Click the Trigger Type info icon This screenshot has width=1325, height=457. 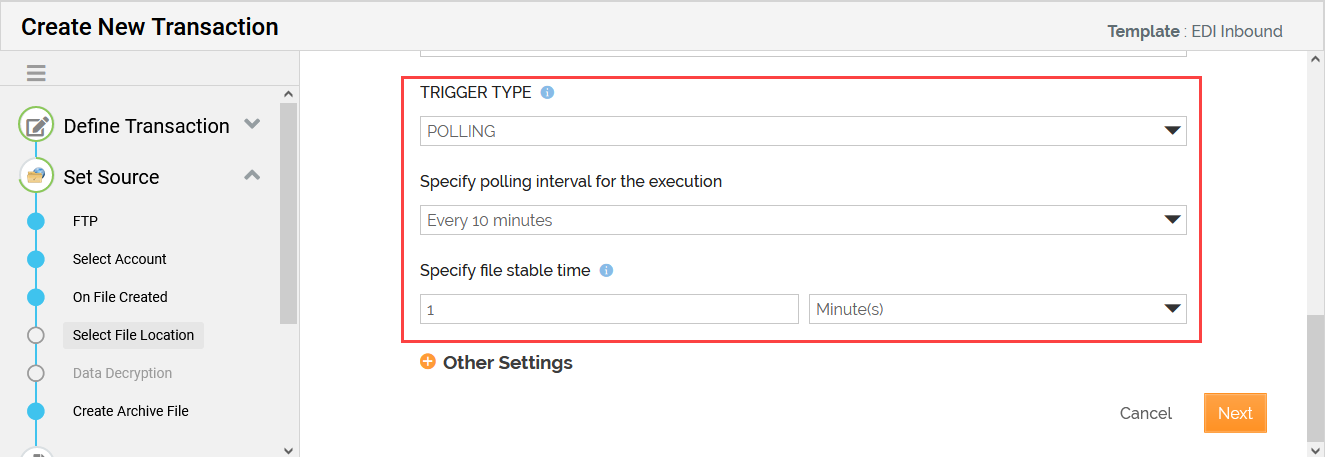[x=547, y=93]
